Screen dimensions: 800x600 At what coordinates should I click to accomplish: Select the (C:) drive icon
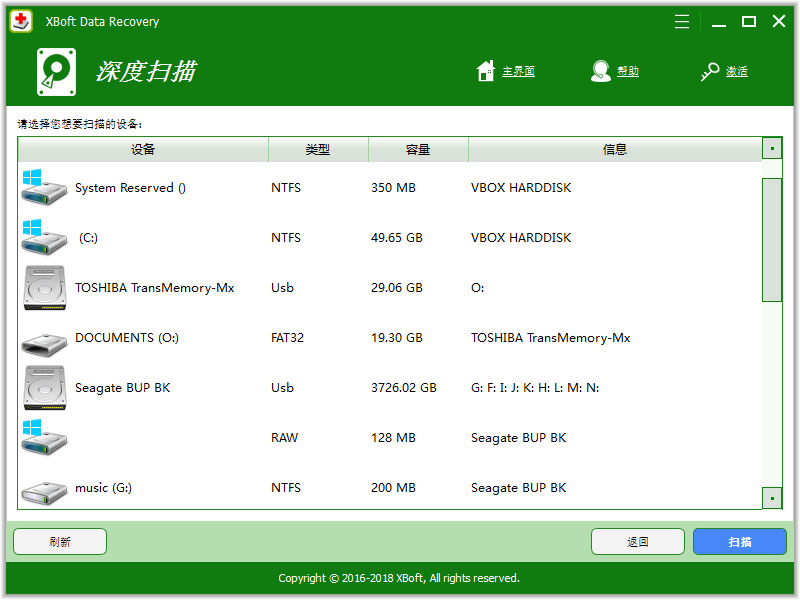44,237
